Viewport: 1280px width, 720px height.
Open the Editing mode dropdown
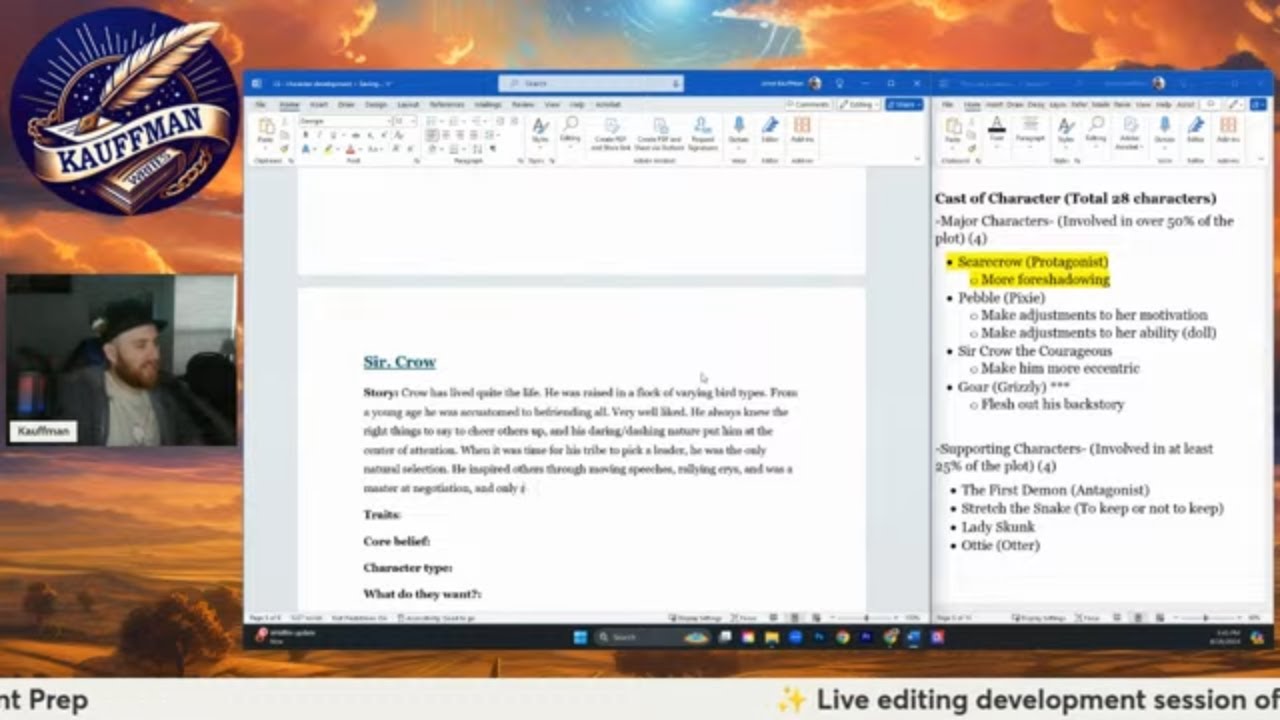[x=858, y=104]
